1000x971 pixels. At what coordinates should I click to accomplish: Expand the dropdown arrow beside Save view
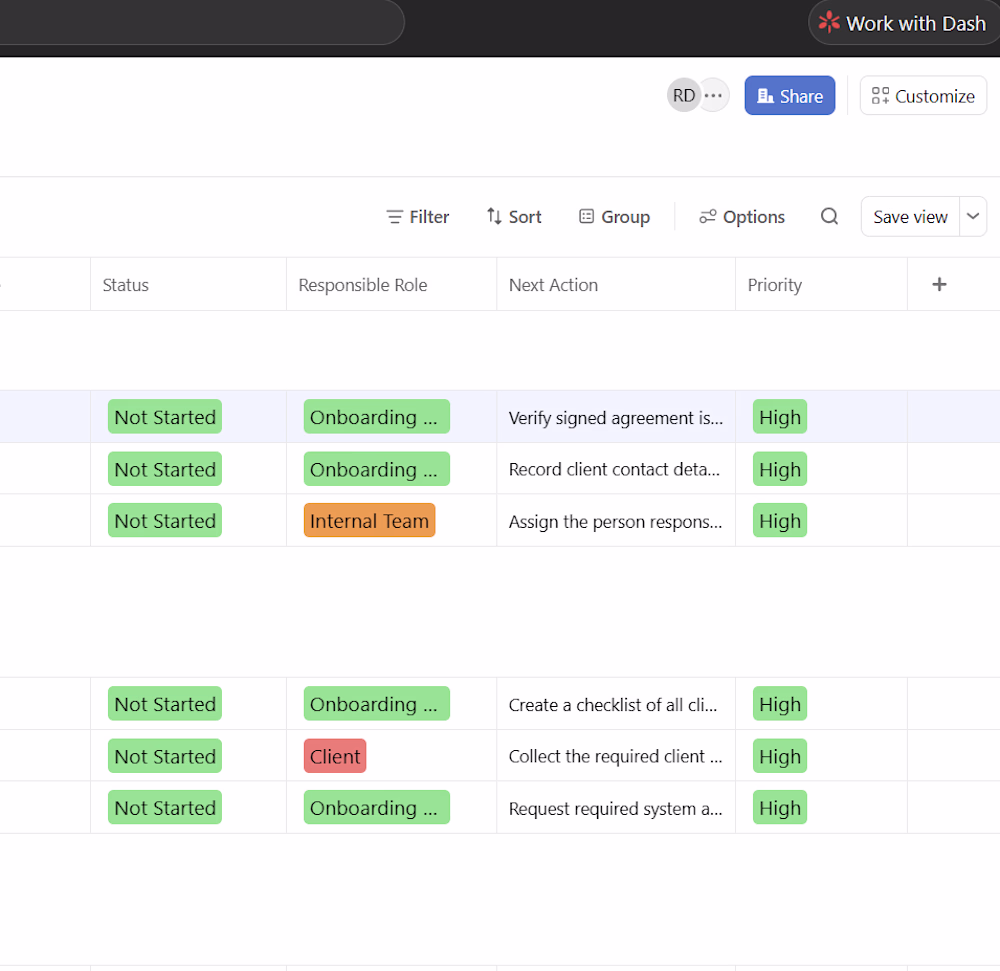[x=973, y=217]
